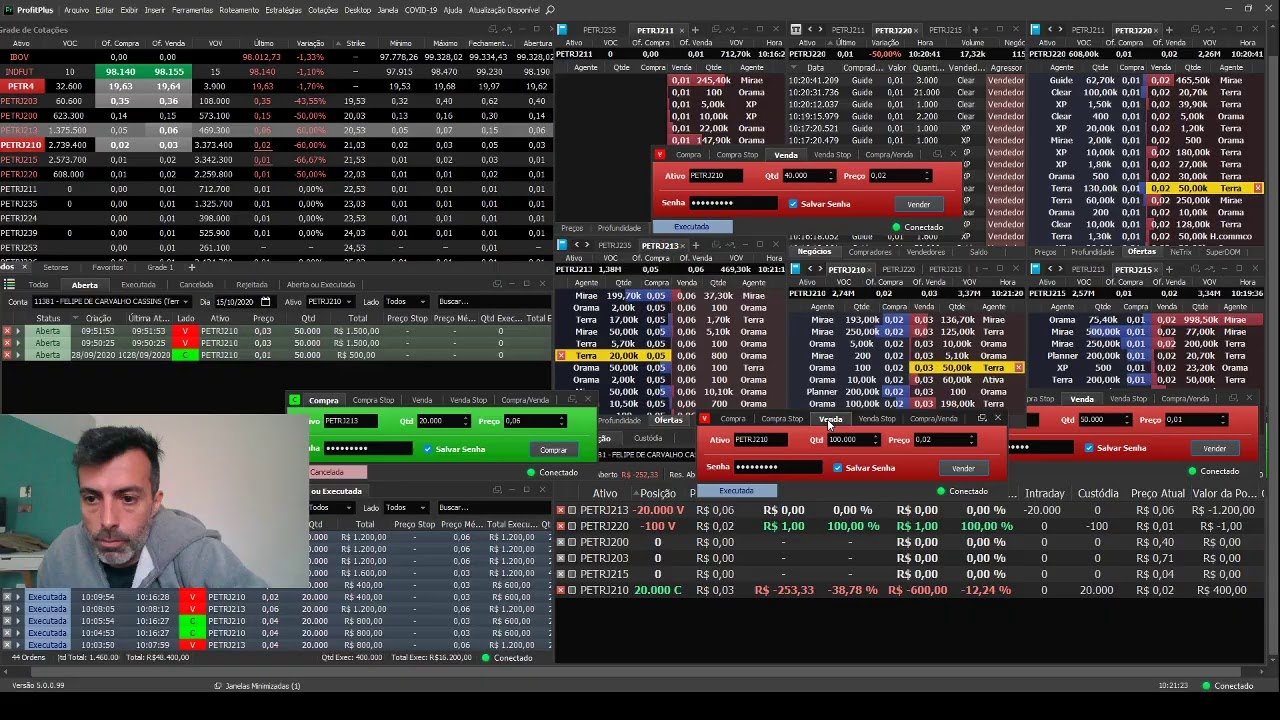
Task: Click the Buscar search field in open orders
Action: 492,301
